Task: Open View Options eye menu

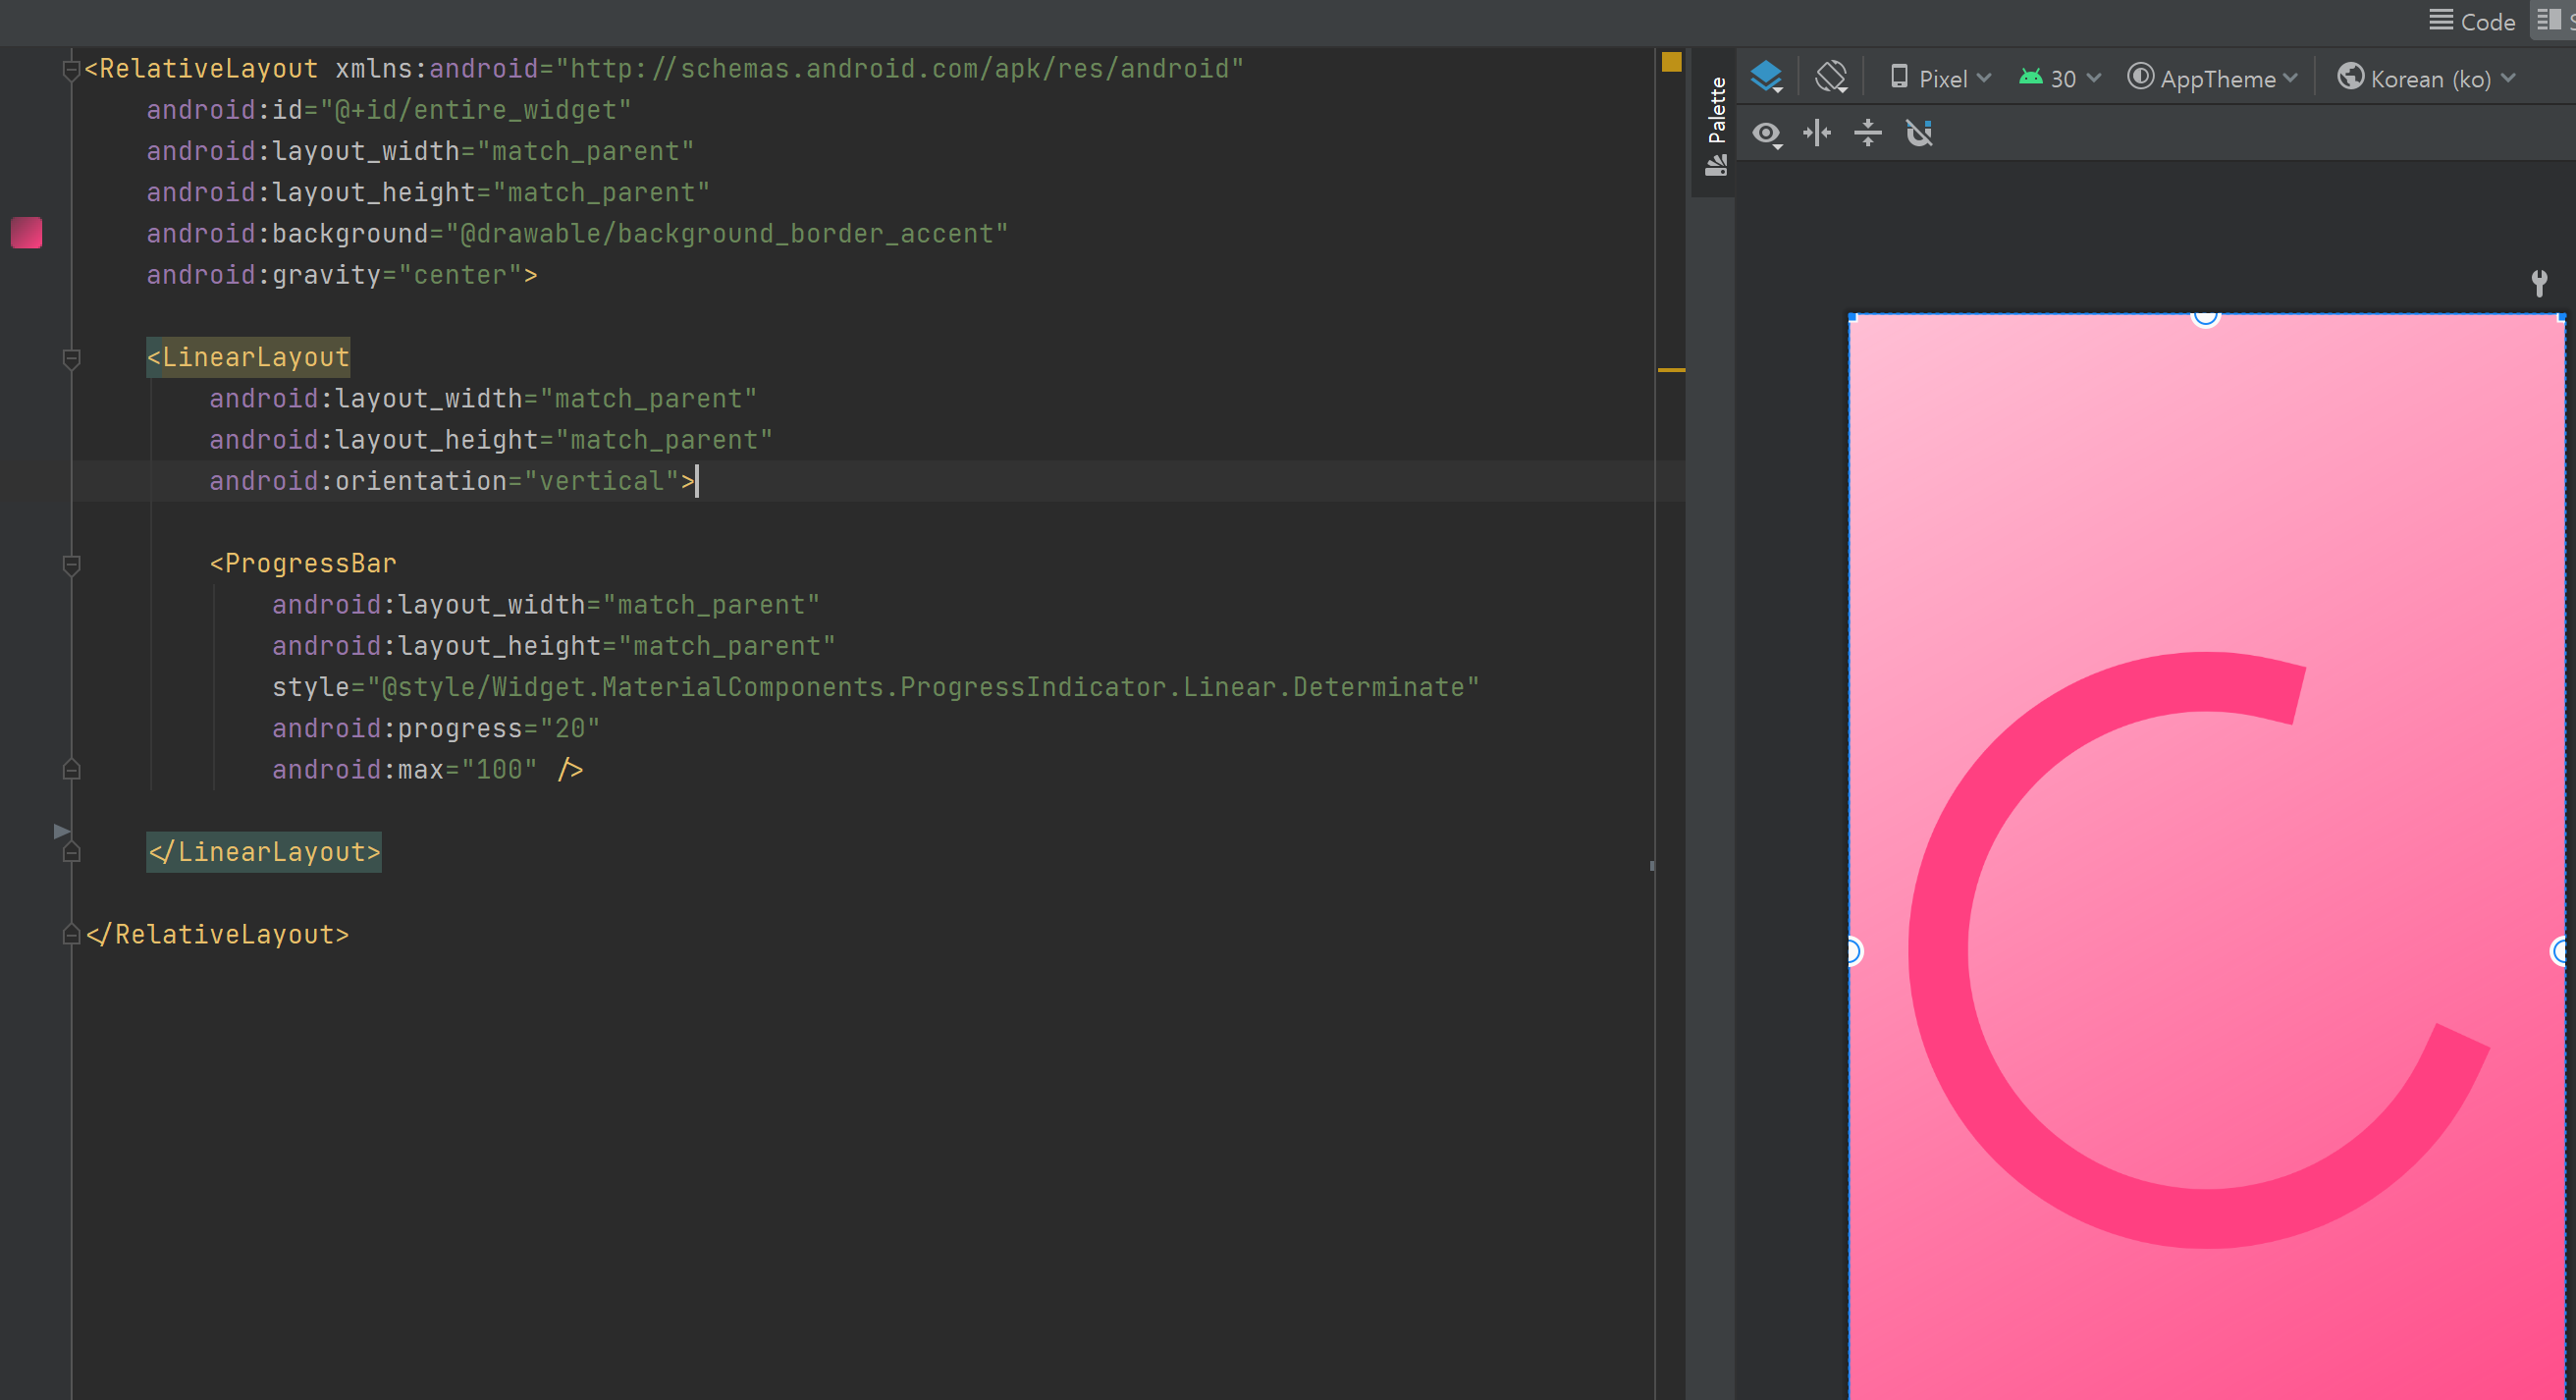Action: pos(1767,133)
